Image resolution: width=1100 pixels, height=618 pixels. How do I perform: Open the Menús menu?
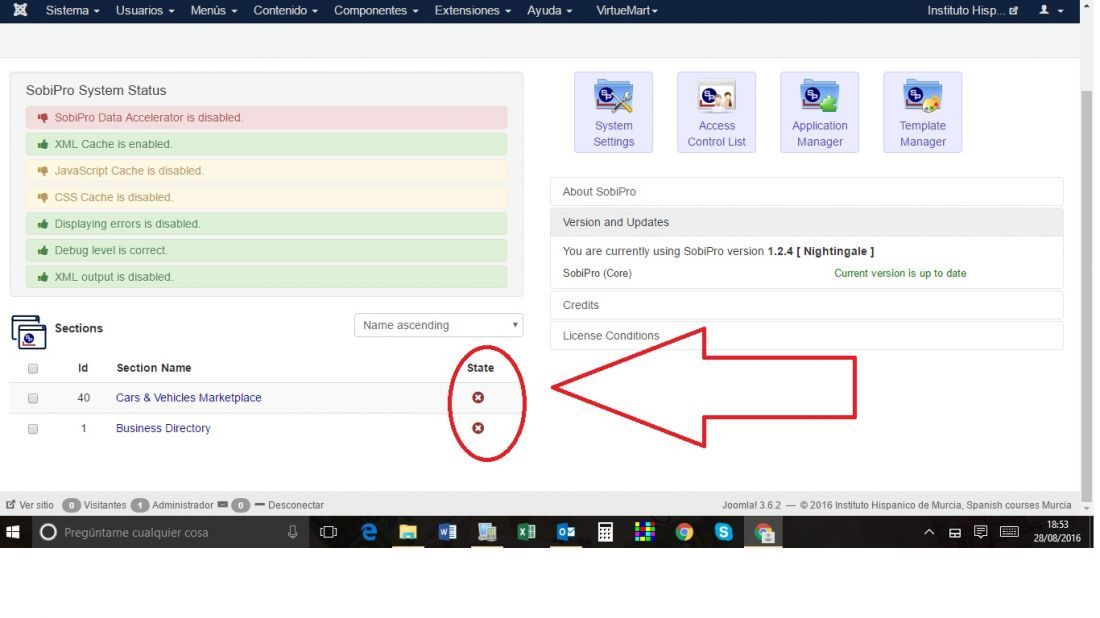[x=214, y=11]
